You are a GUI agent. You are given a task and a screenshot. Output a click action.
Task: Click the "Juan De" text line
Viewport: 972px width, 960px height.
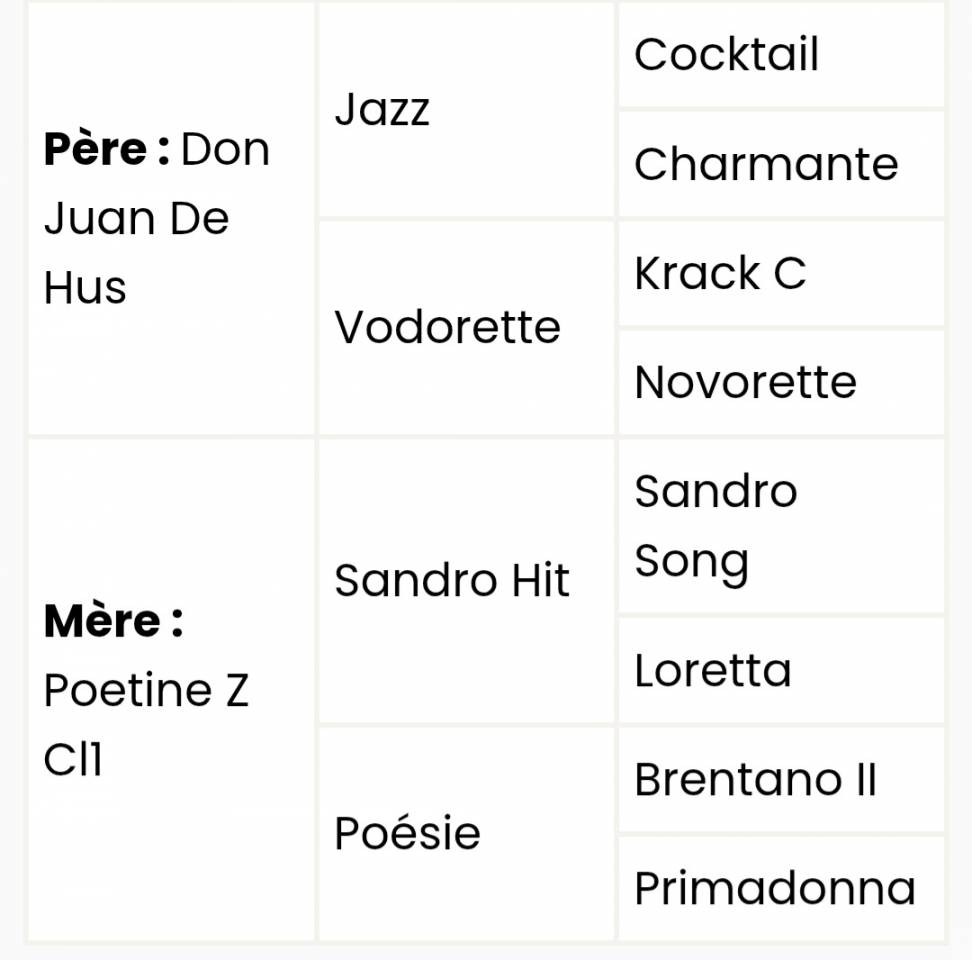pos(136,219)
